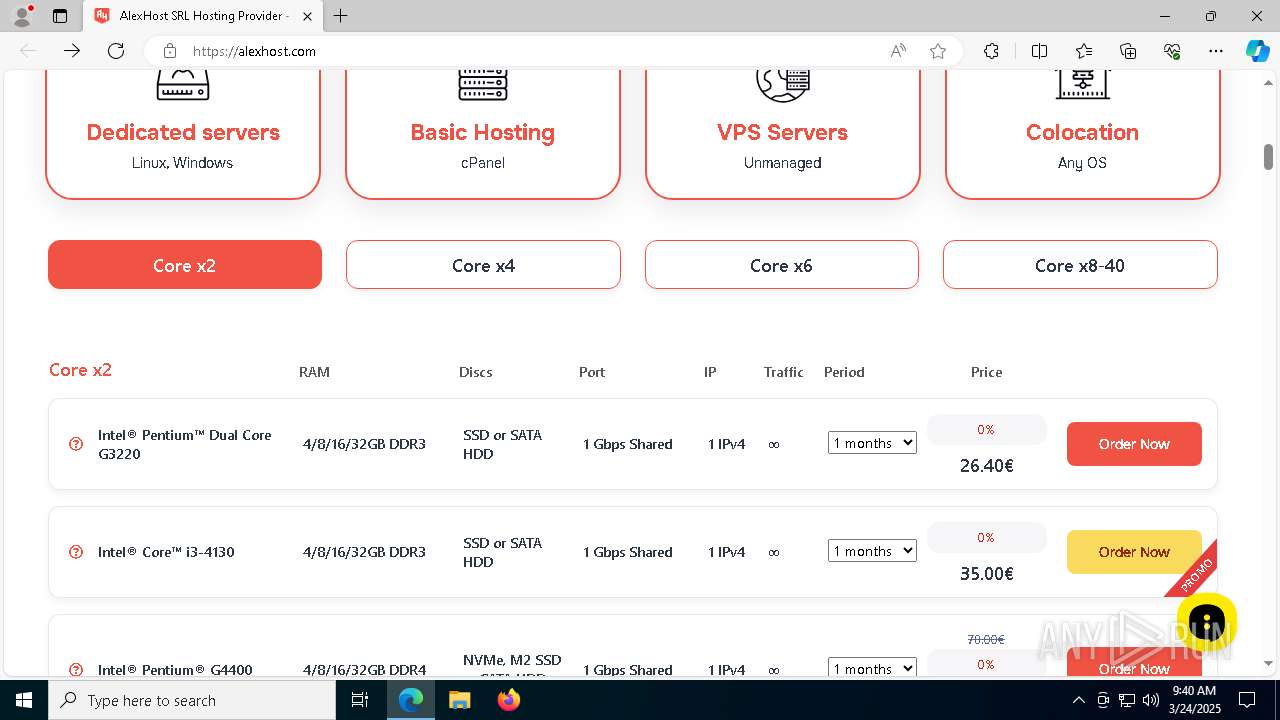Click the browser forward arrow
Viewport: 1280px width, 720px height.
coord(72,51)
